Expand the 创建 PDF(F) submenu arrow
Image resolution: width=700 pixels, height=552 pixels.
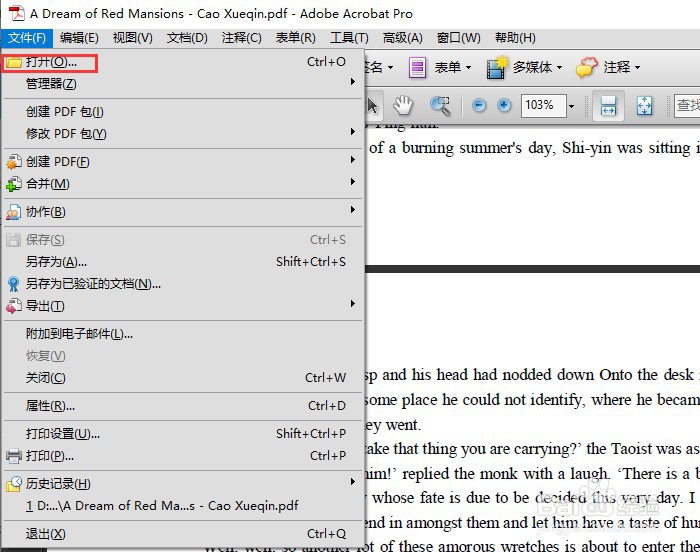click(x=353, y=159)
